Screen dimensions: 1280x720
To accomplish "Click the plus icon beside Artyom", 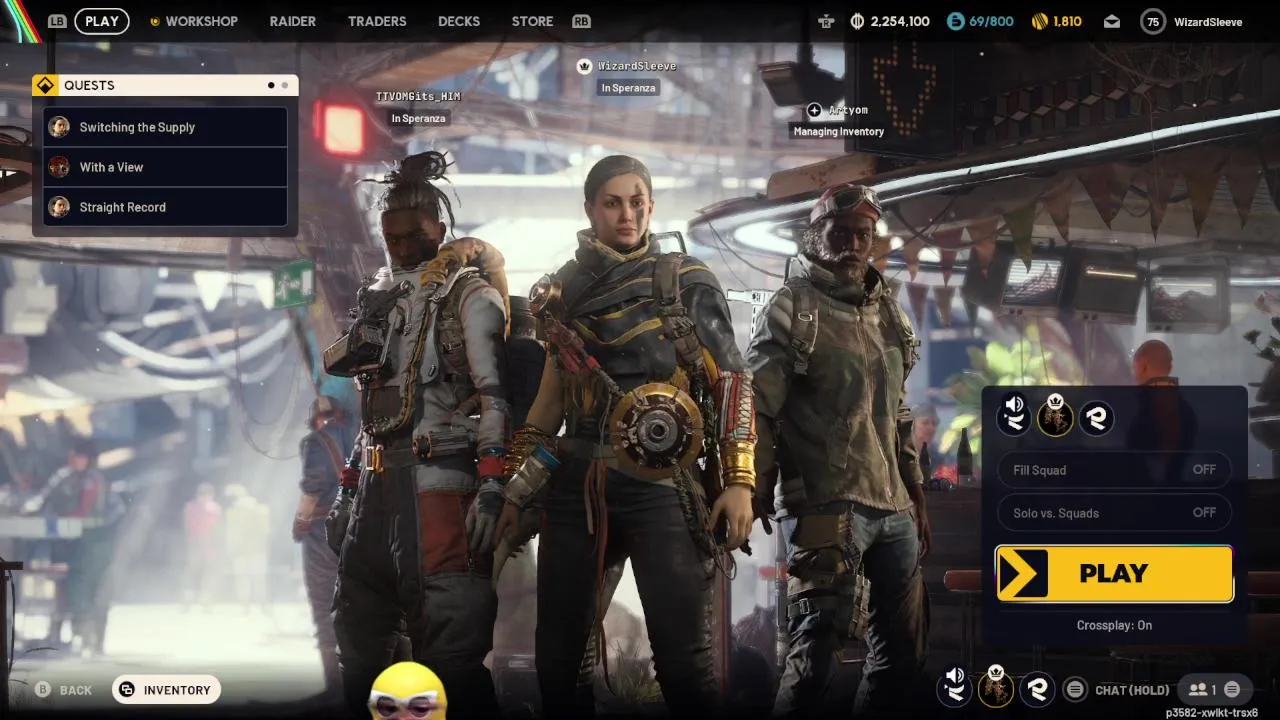I will click(x=814, y=110).
